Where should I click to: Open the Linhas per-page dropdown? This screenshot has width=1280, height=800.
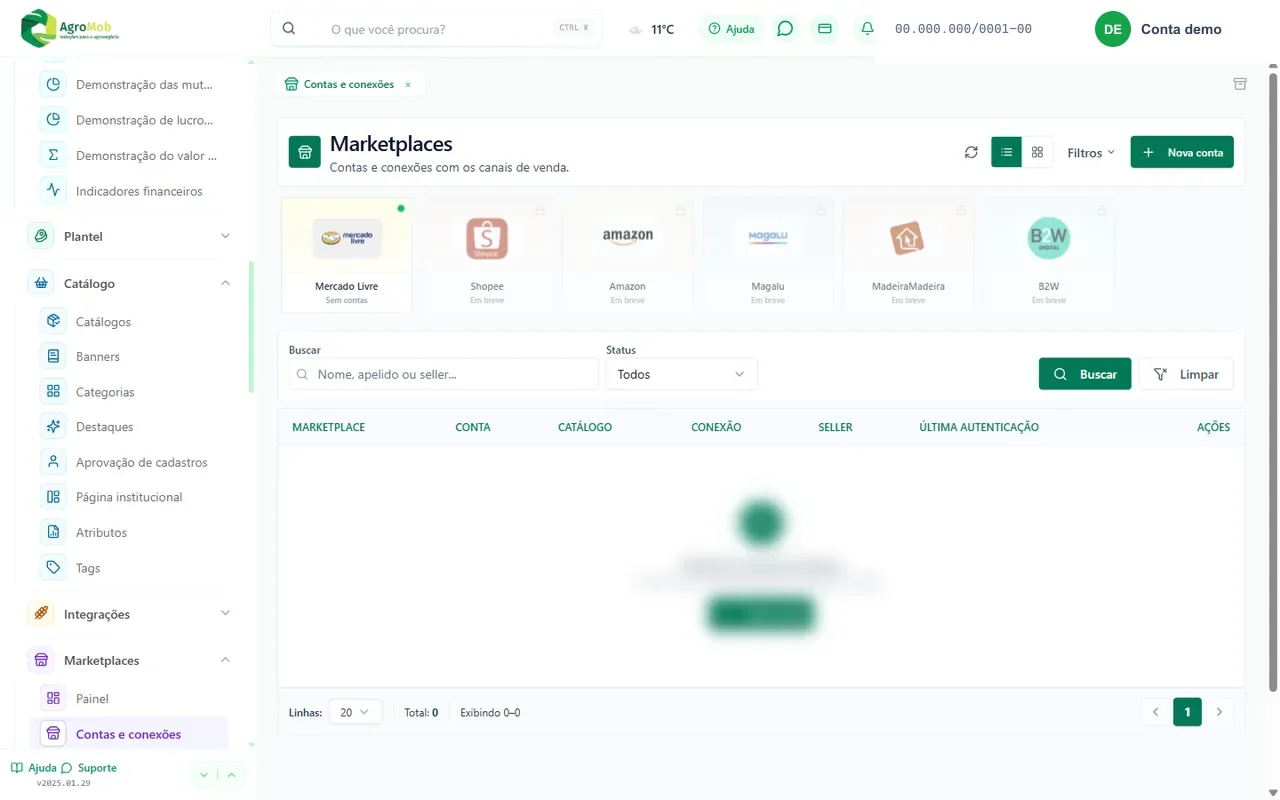pyautogui.click(x=355, y=713)
